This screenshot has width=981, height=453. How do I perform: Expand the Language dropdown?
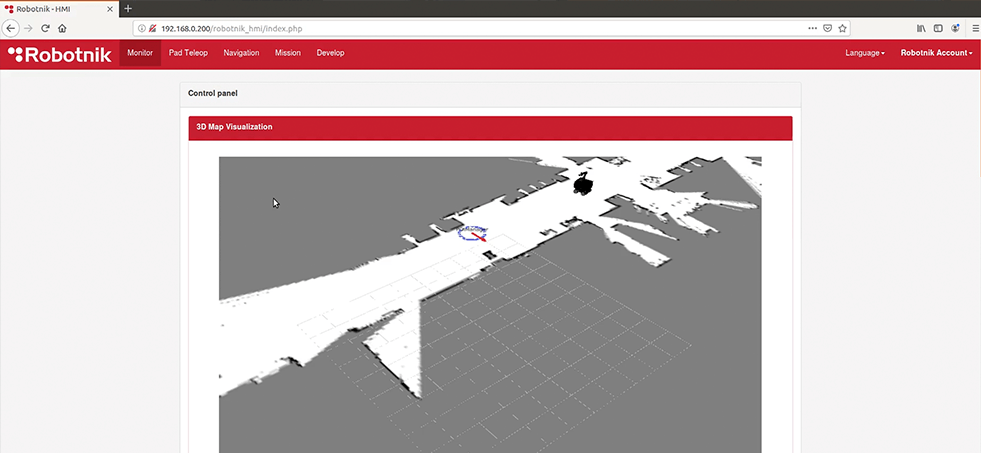865,53
